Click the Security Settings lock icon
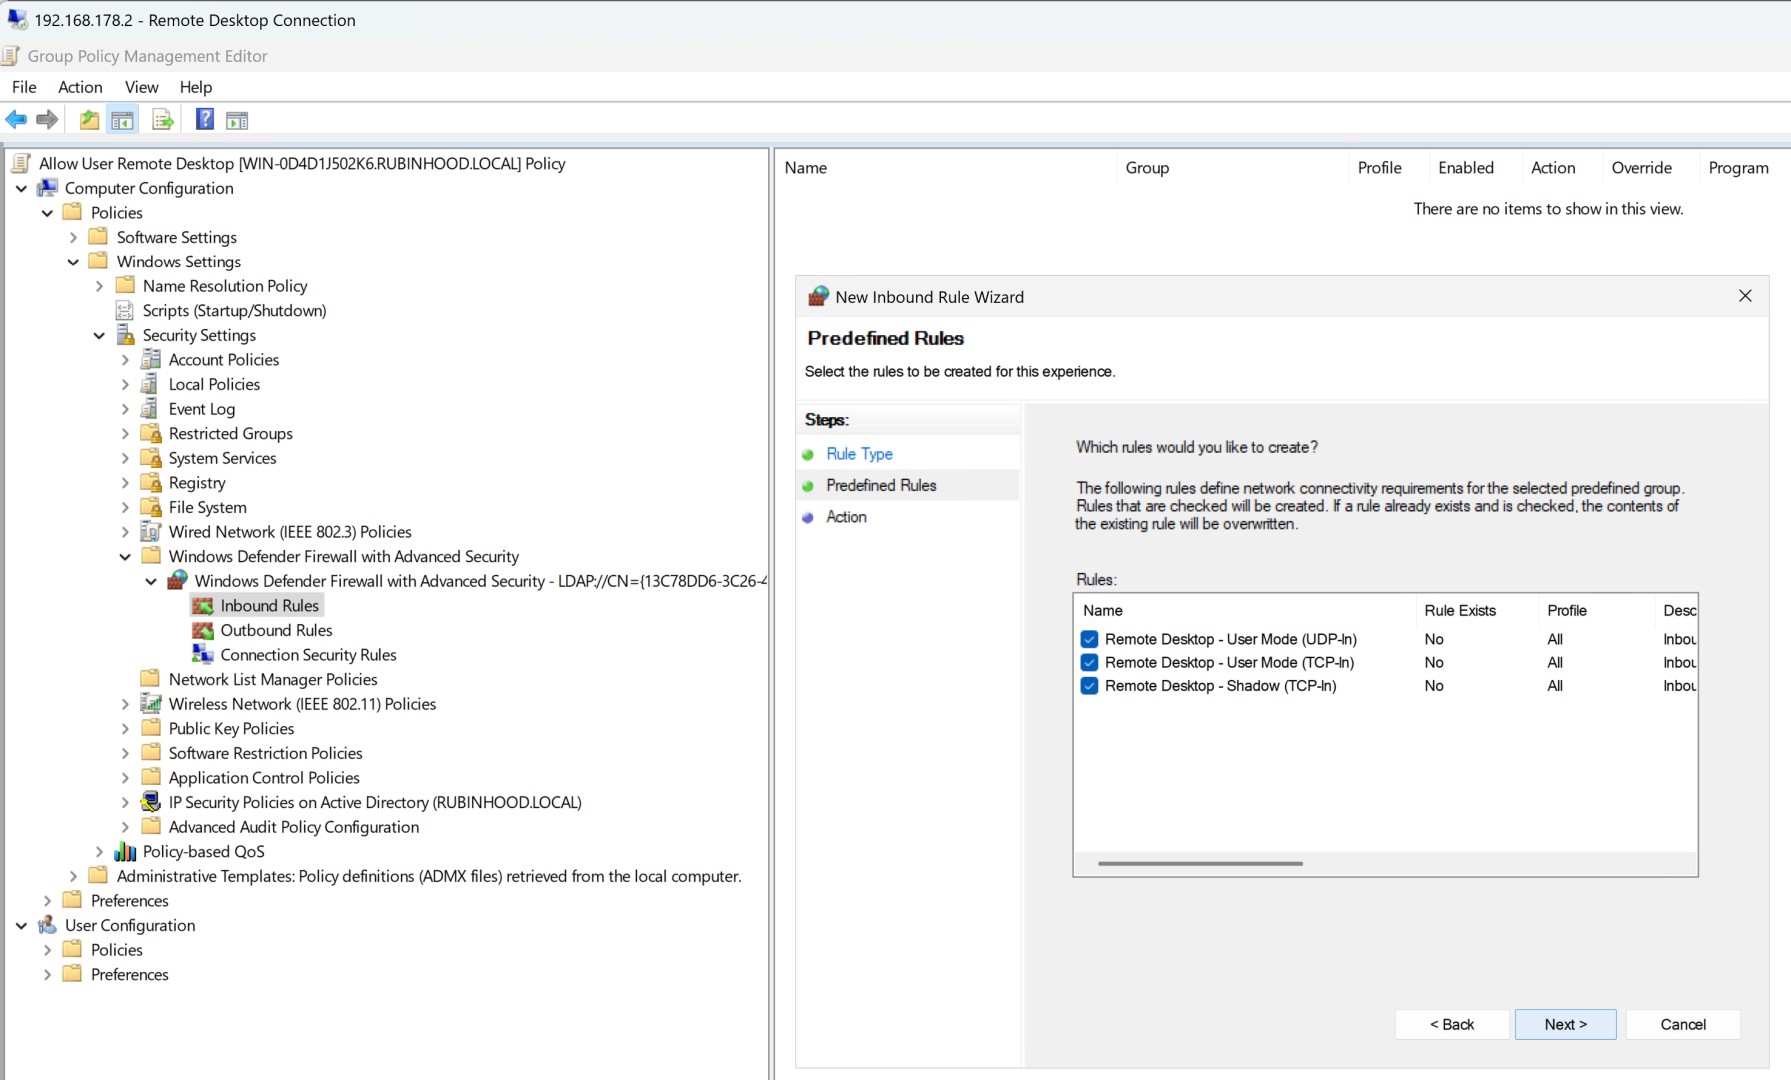The height and width of the screenshot is (1080, 1791). (x=125, y=335)
